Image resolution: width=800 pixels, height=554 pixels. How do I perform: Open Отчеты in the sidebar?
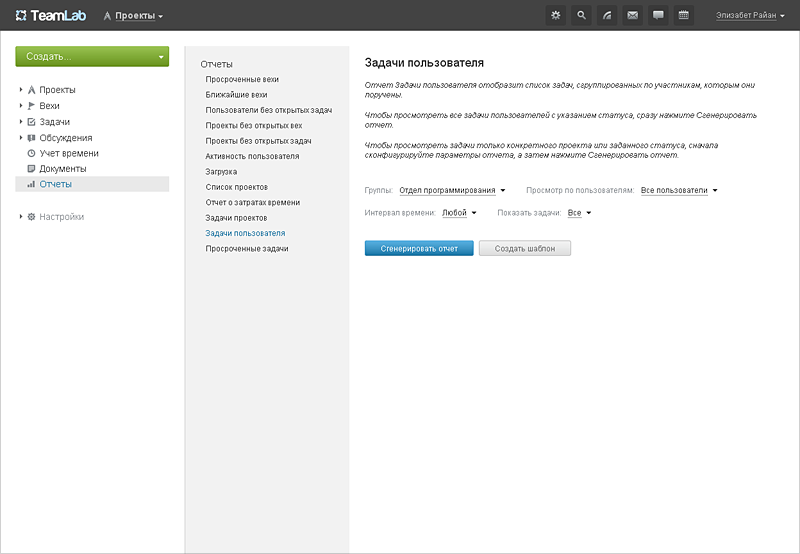56,184
